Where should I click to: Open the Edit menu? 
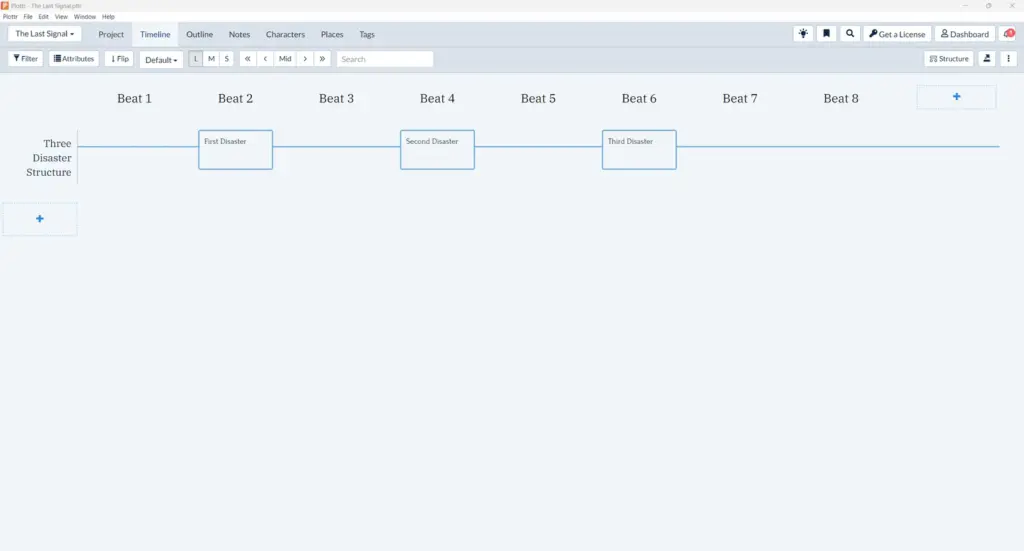click(43, 17)
